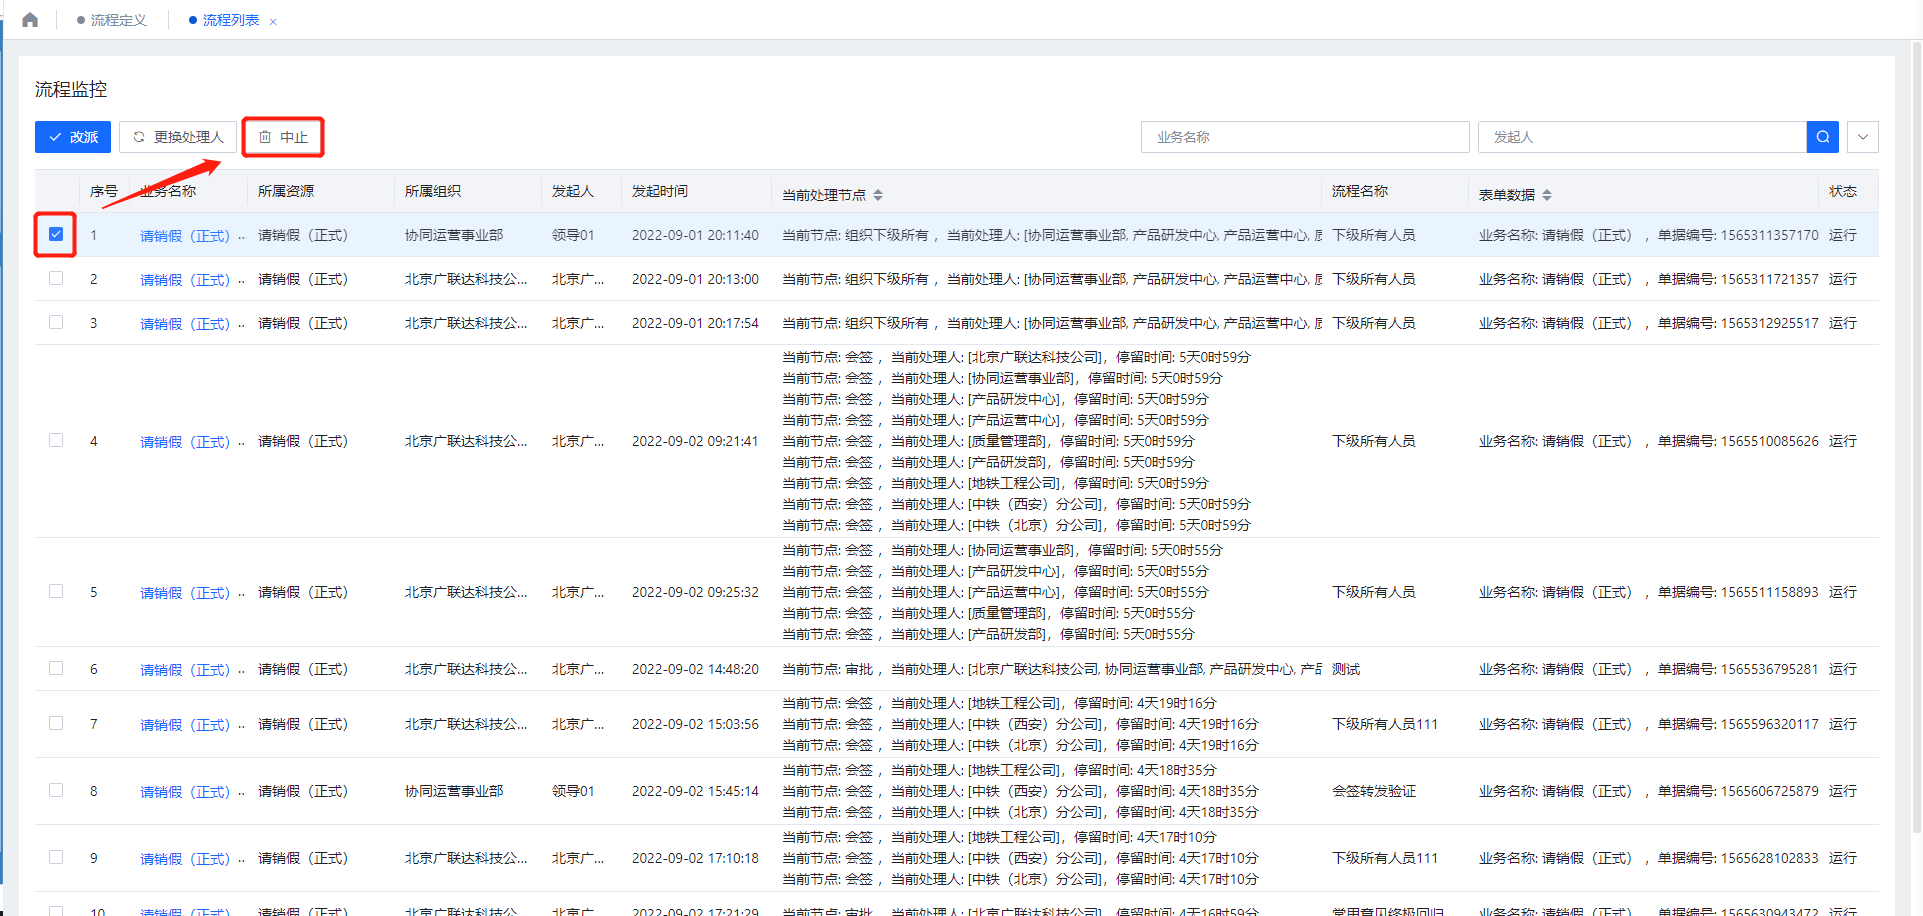This screenshot has width=1923, height=916.
Task: Close the 流程列表 tab
Action: 273,21
